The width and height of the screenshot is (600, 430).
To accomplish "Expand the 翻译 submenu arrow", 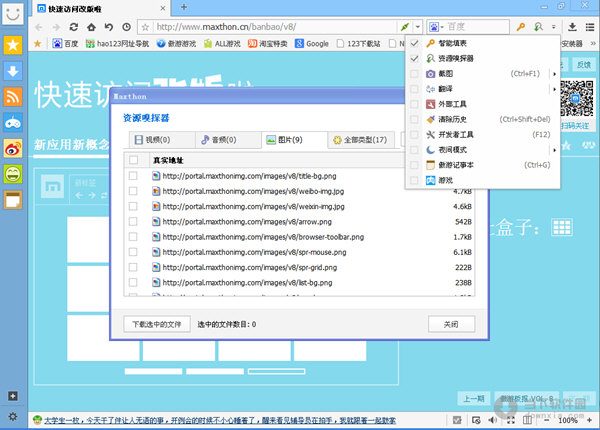I will pos(554,89).
